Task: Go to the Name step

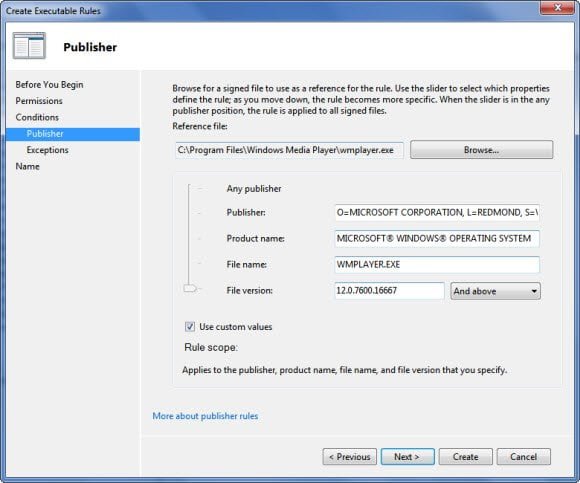Action: (x=27, y=166)
